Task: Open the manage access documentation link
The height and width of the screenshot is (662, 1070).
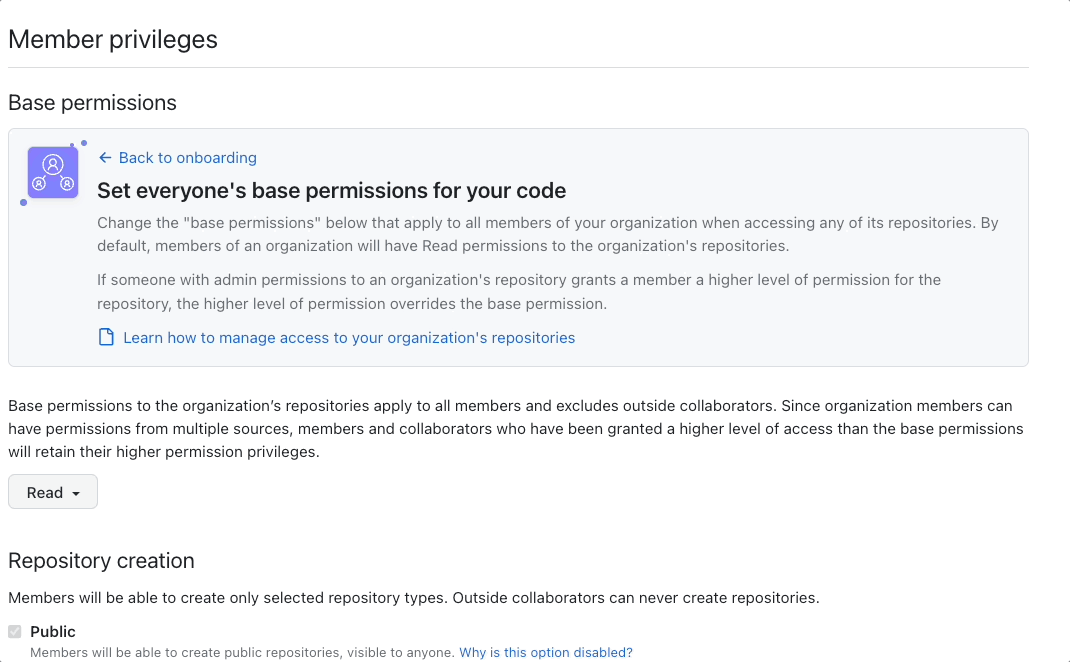Action: pyautogui.click(x=349, y=337)
